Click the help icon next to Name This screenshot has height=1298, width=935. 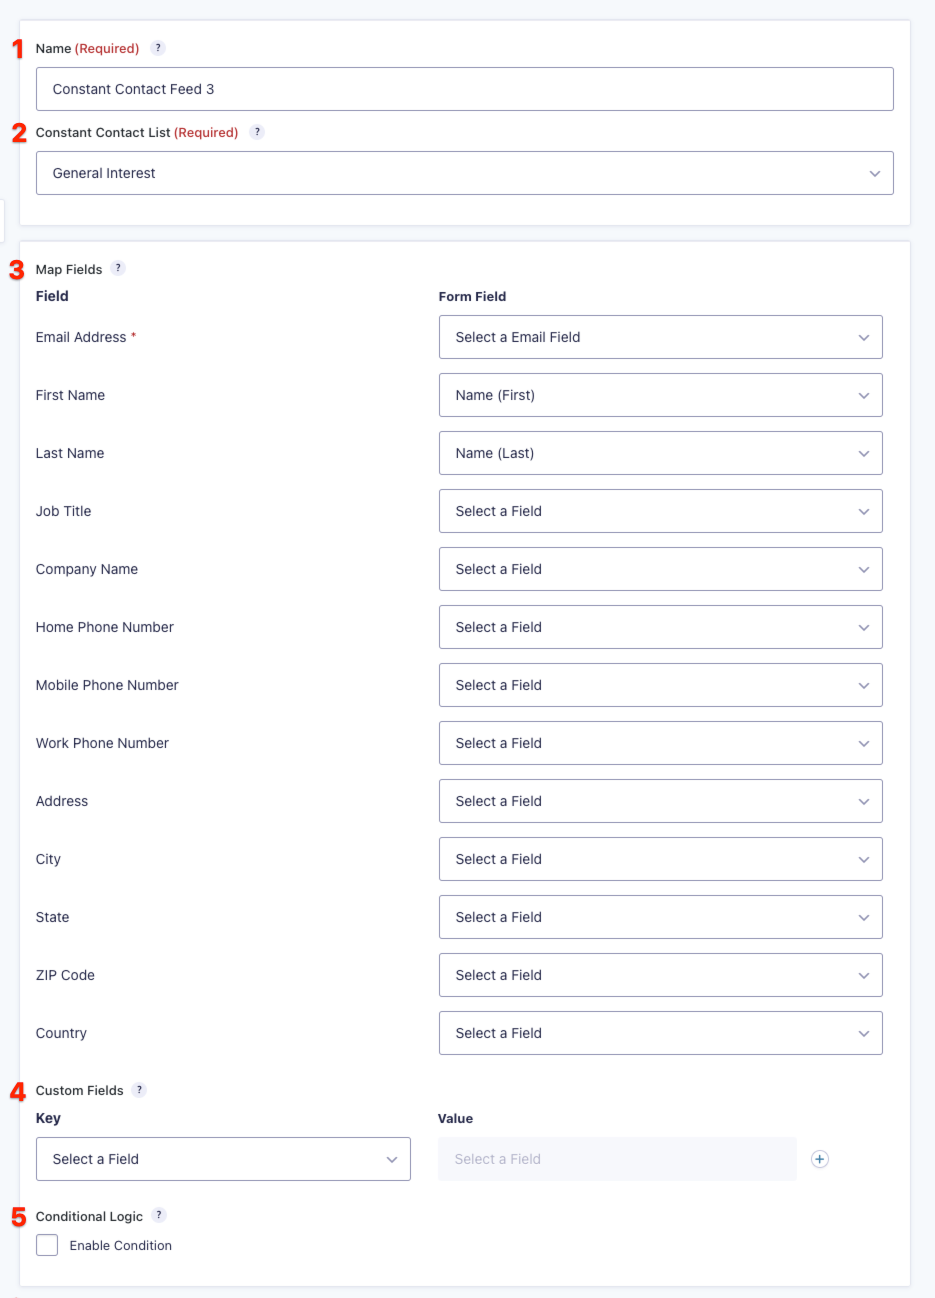click(158, 48)
